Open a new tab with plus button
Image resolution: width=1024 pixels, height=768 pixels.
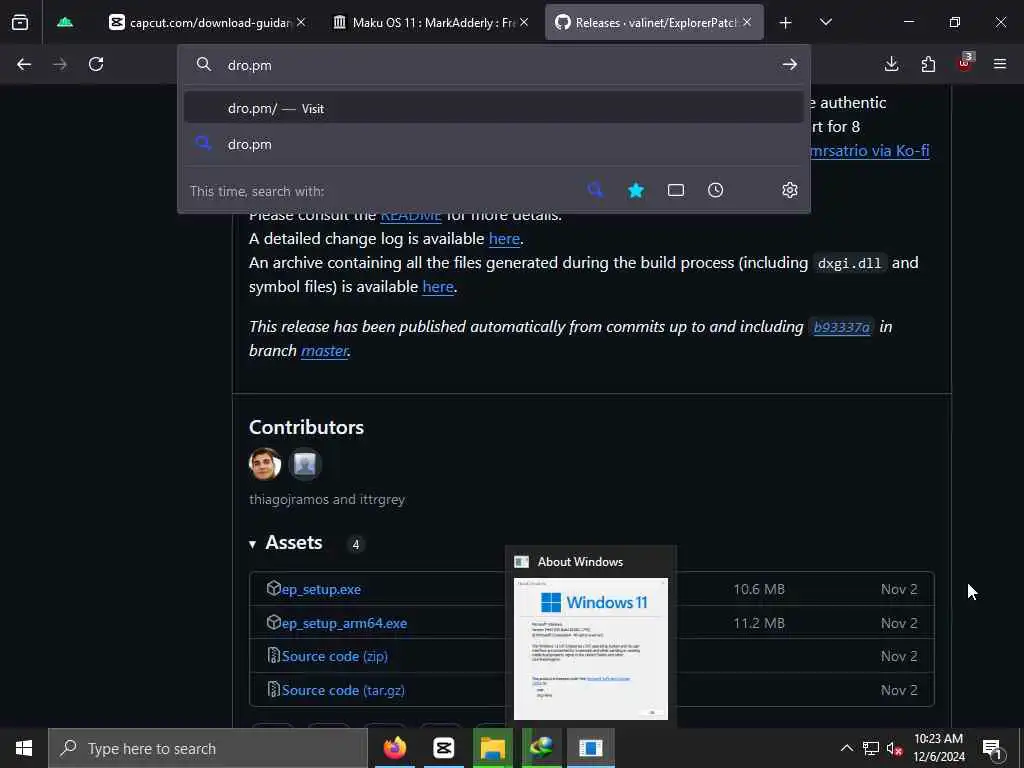[x=786, y=23]
